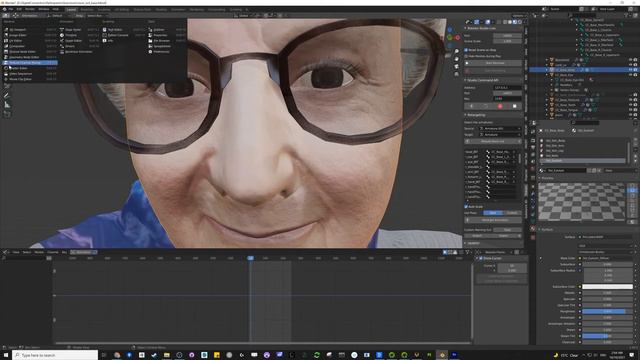Image resolution: width=640 pixels, height=360 pixels.
Task: Click the viewport navigation axis gizmo
Action: [x=453, y=37]
